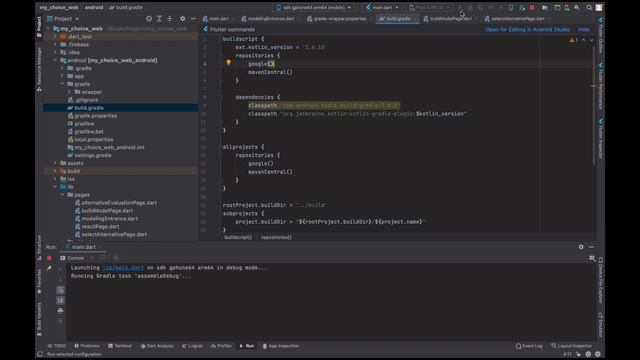Viewport: 640px width, 360px height.
Task: Open the Flutter Inspector sidebar tab
Action: (601, 139)
